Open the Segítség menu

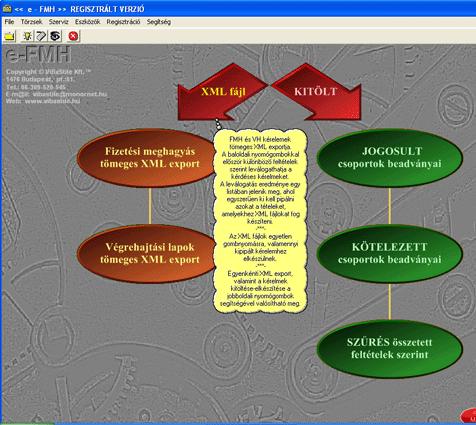(x=159, y=22)
